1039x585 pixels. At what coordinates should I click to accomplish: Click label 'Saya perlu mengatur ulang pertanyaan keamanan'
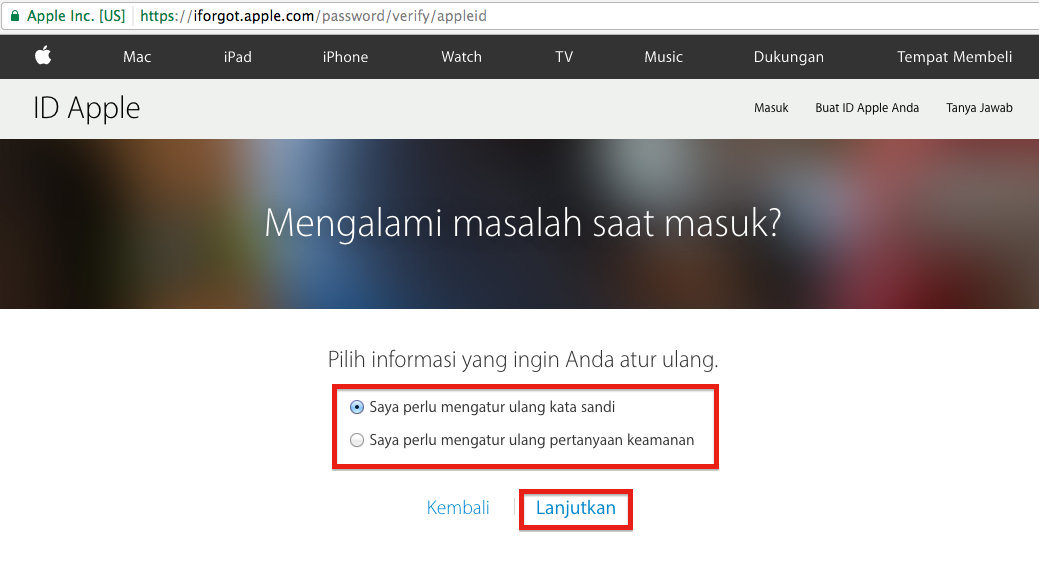[531, 440]
